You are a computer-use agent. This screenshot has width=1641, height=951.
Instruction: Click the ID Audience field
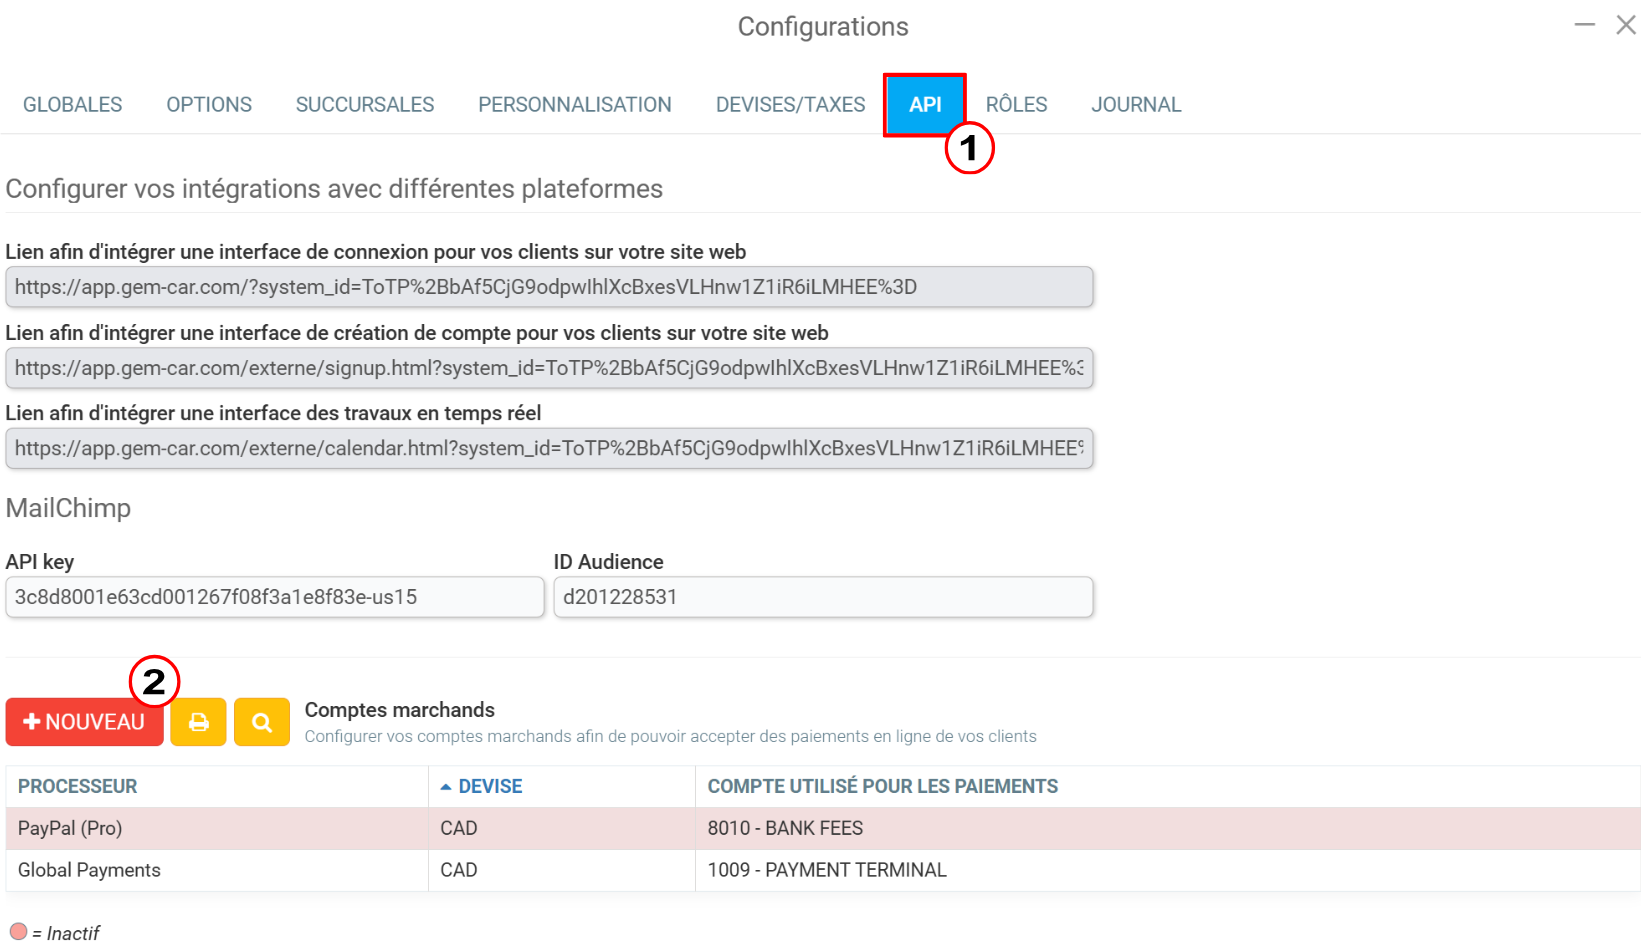[x=823, y=597]
